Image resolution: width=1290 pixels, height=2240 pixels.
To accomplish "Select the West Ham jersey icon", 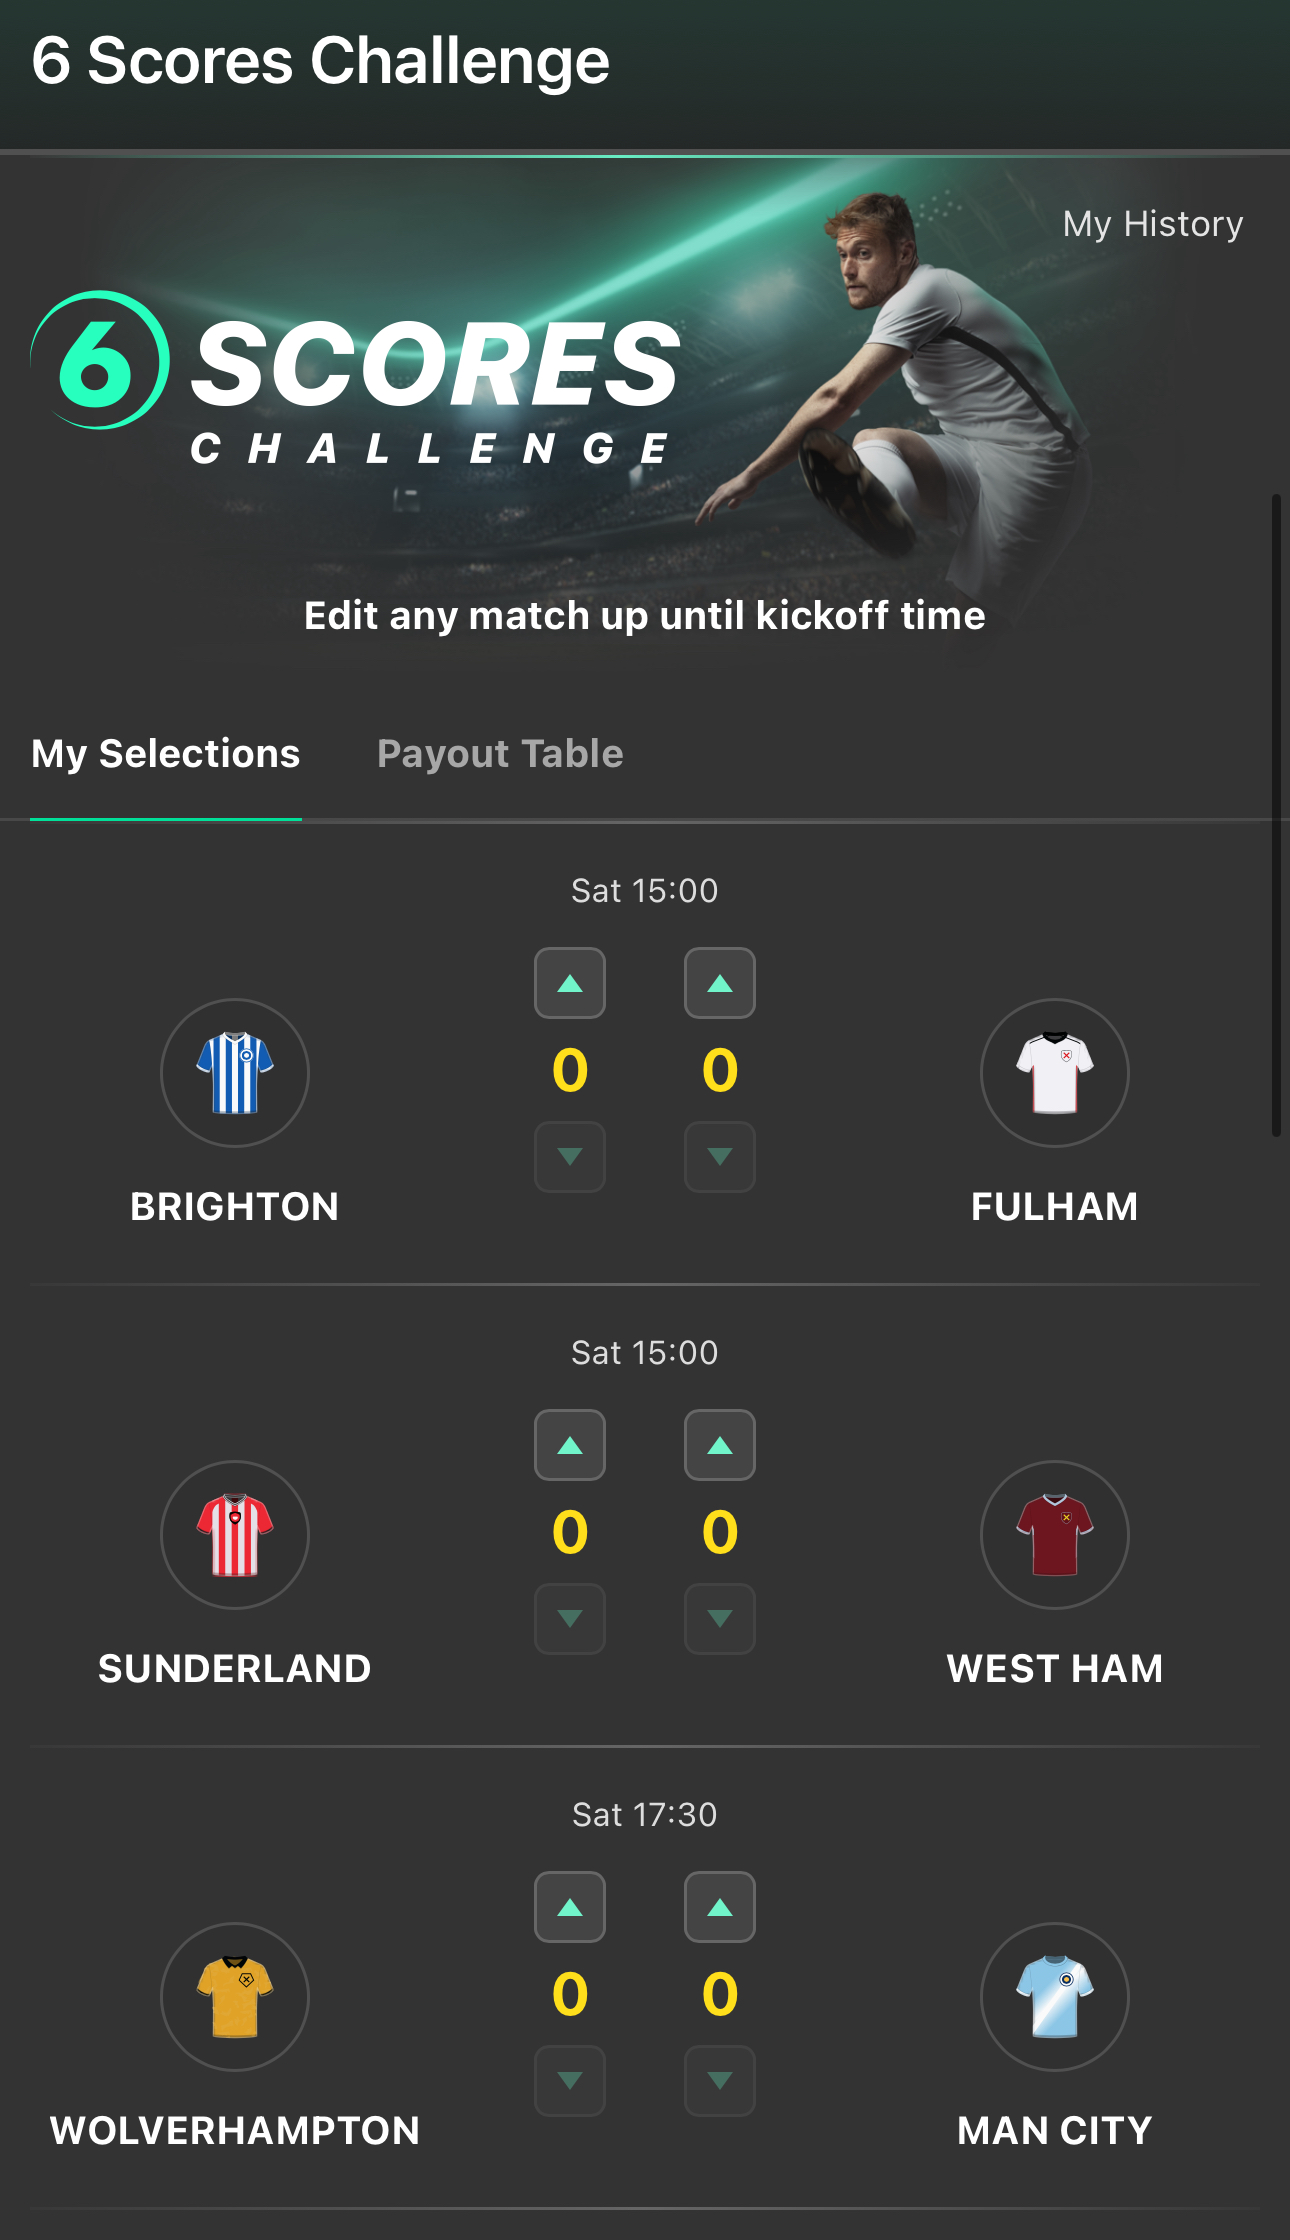I will 1055,1536.
